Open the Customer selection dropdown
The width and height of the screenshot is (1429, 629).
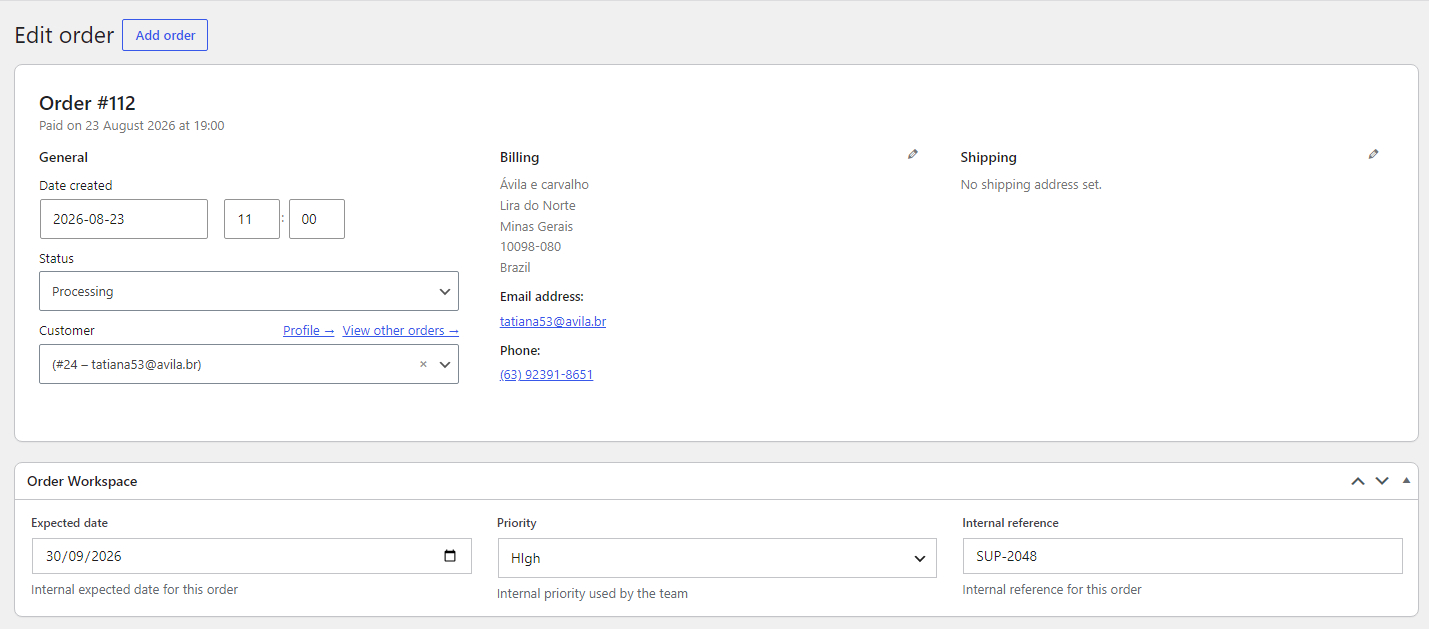coord(249,364)
